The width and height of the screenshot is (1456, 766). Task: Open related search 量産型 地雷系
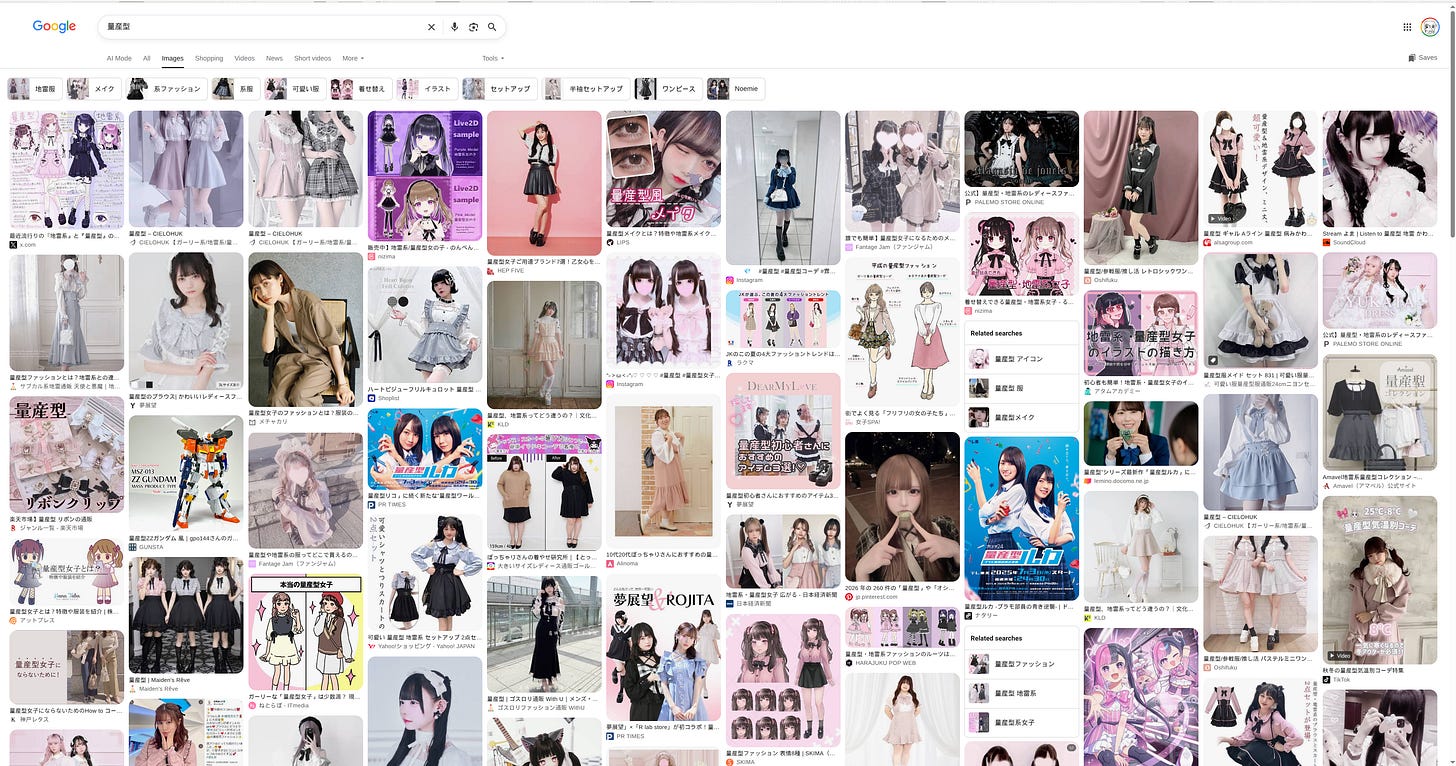[1021, 693]
